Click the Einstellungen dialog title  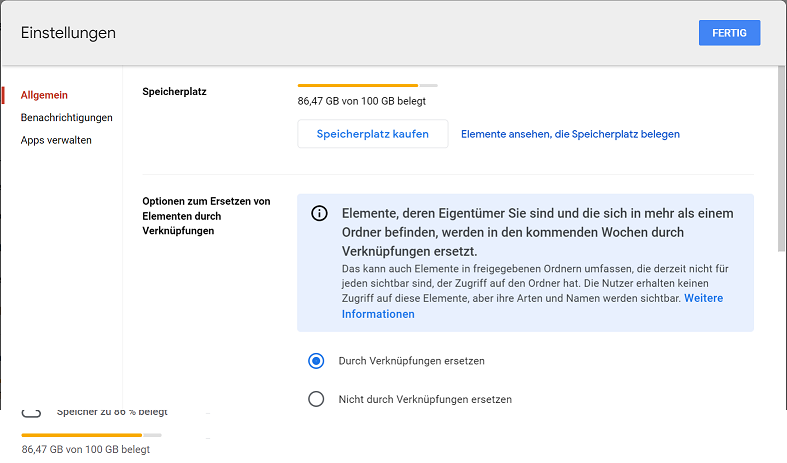coord(68,33)
